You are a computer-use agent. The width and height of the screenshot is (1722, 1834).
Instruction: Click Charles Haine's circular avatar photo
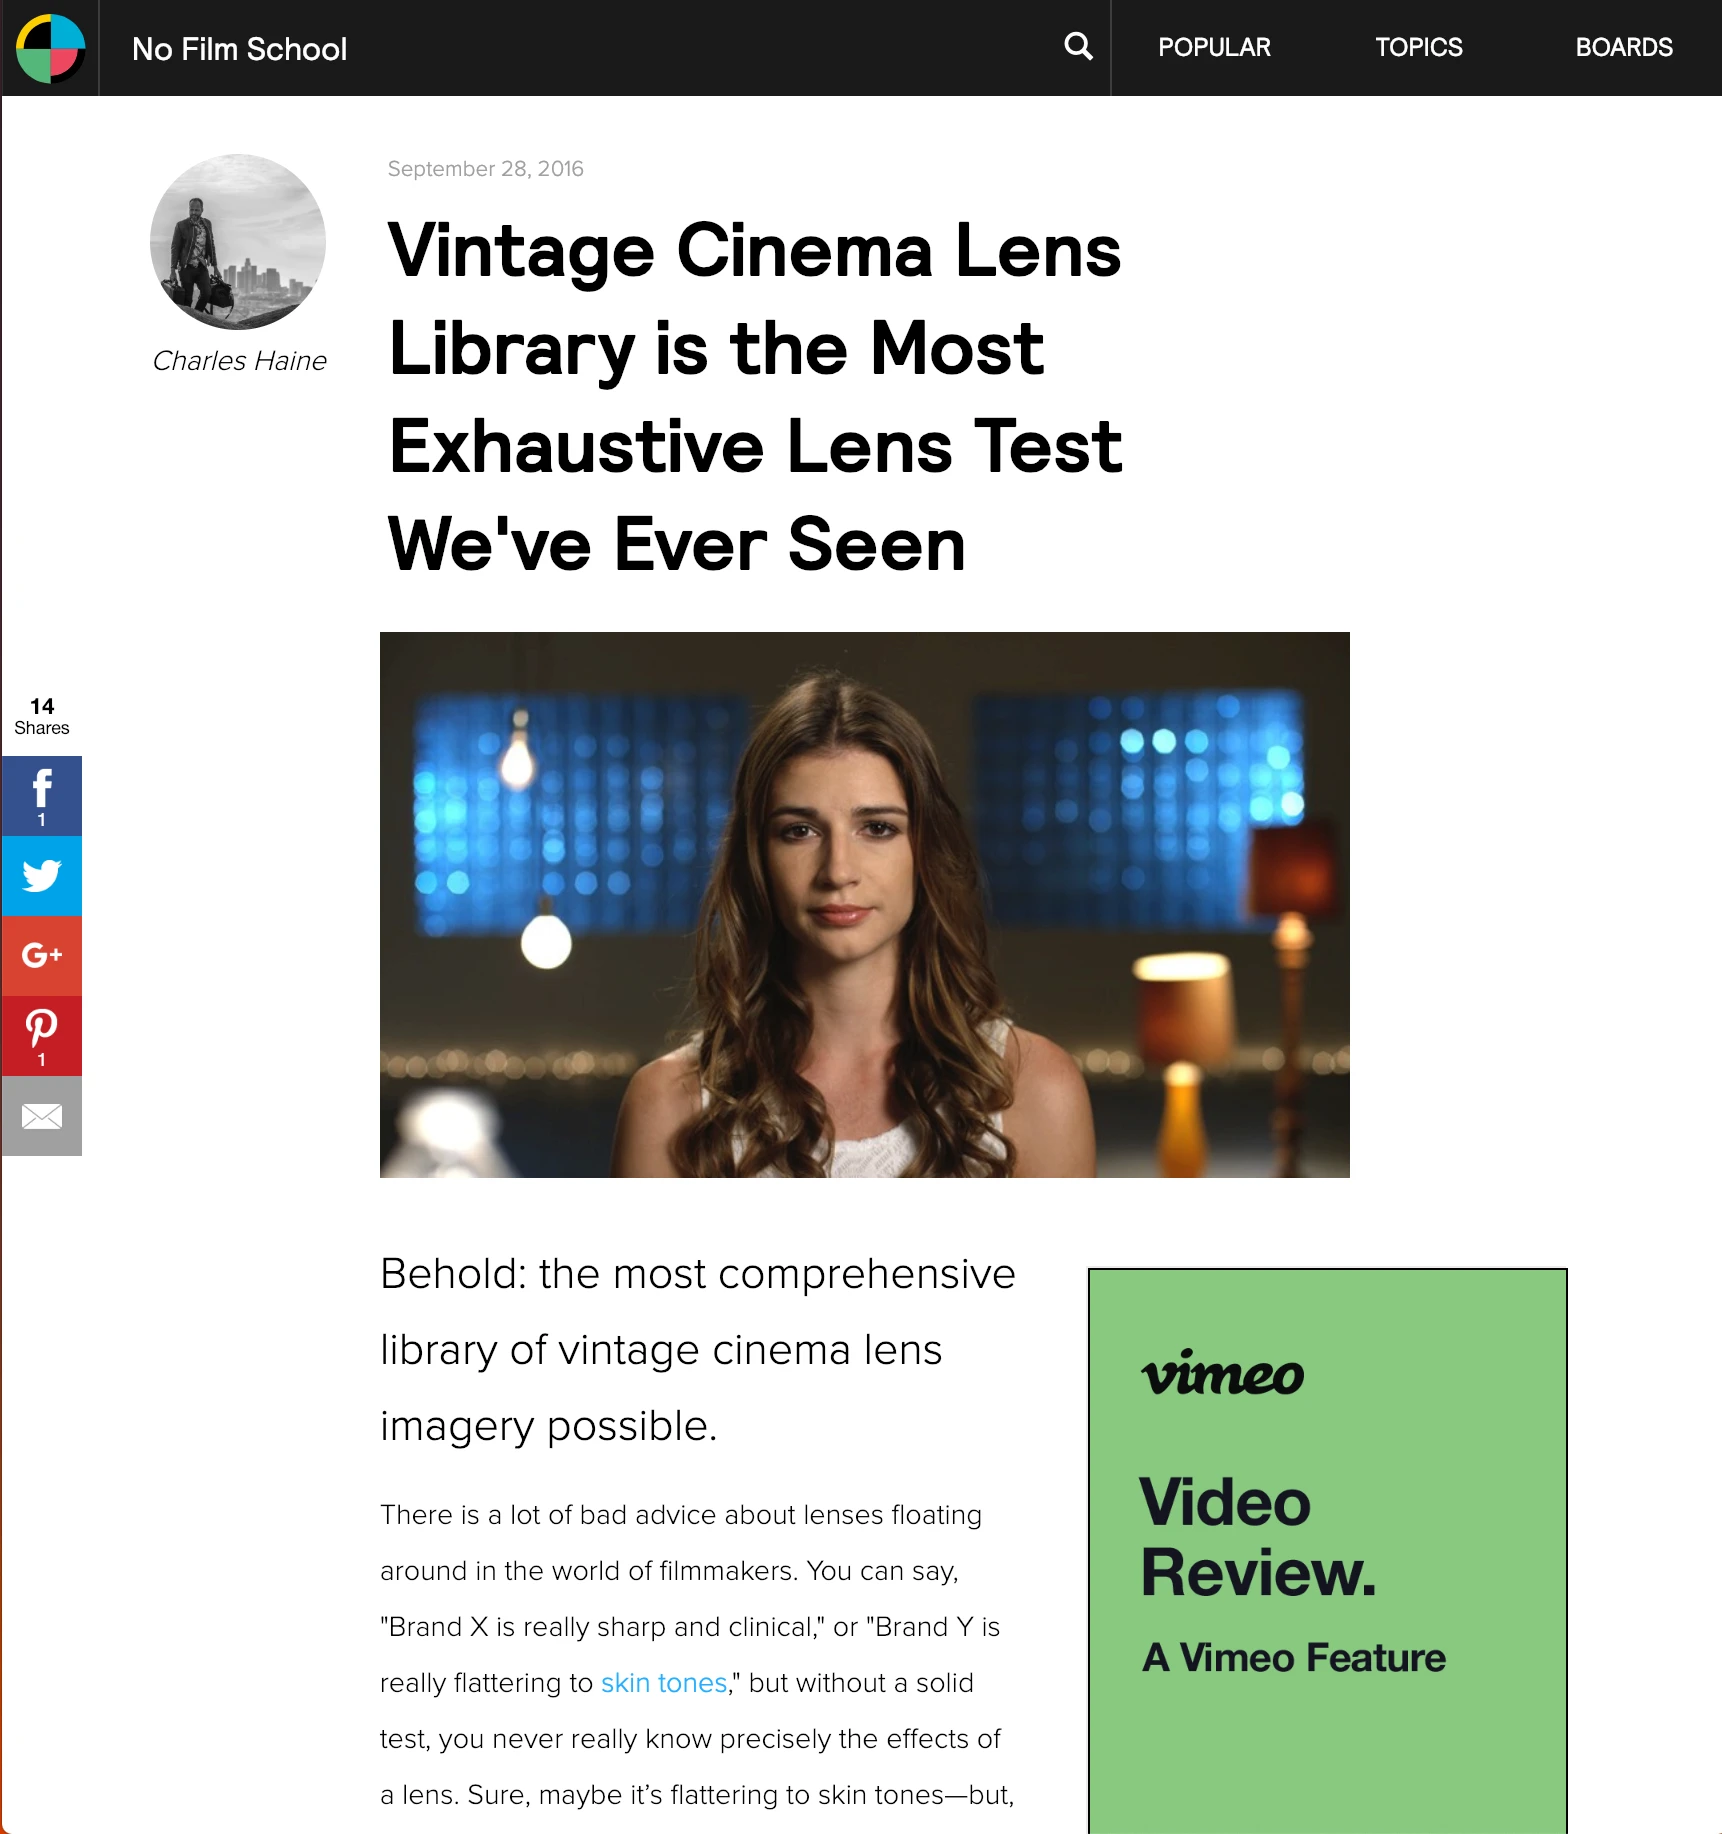pos(238,241)
